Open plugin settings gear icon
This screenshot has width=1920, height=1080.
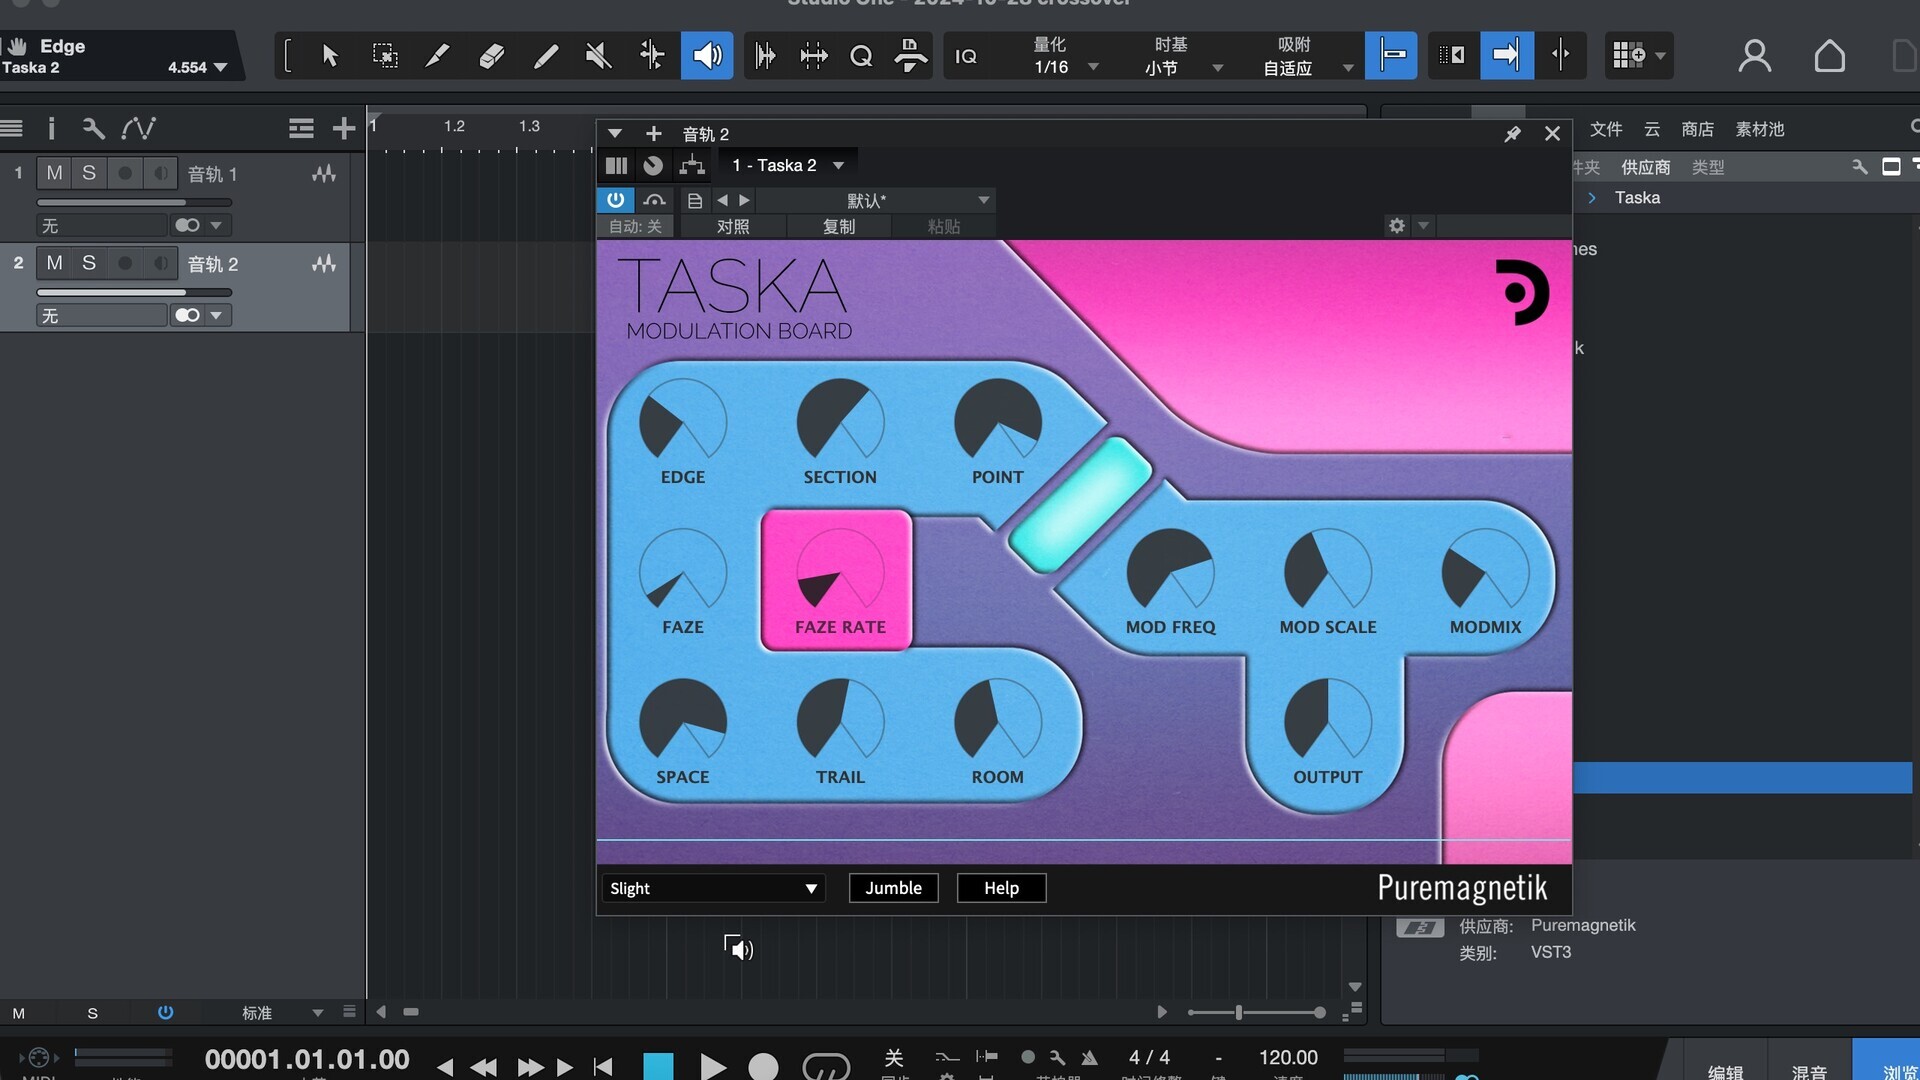point(1396,226)
